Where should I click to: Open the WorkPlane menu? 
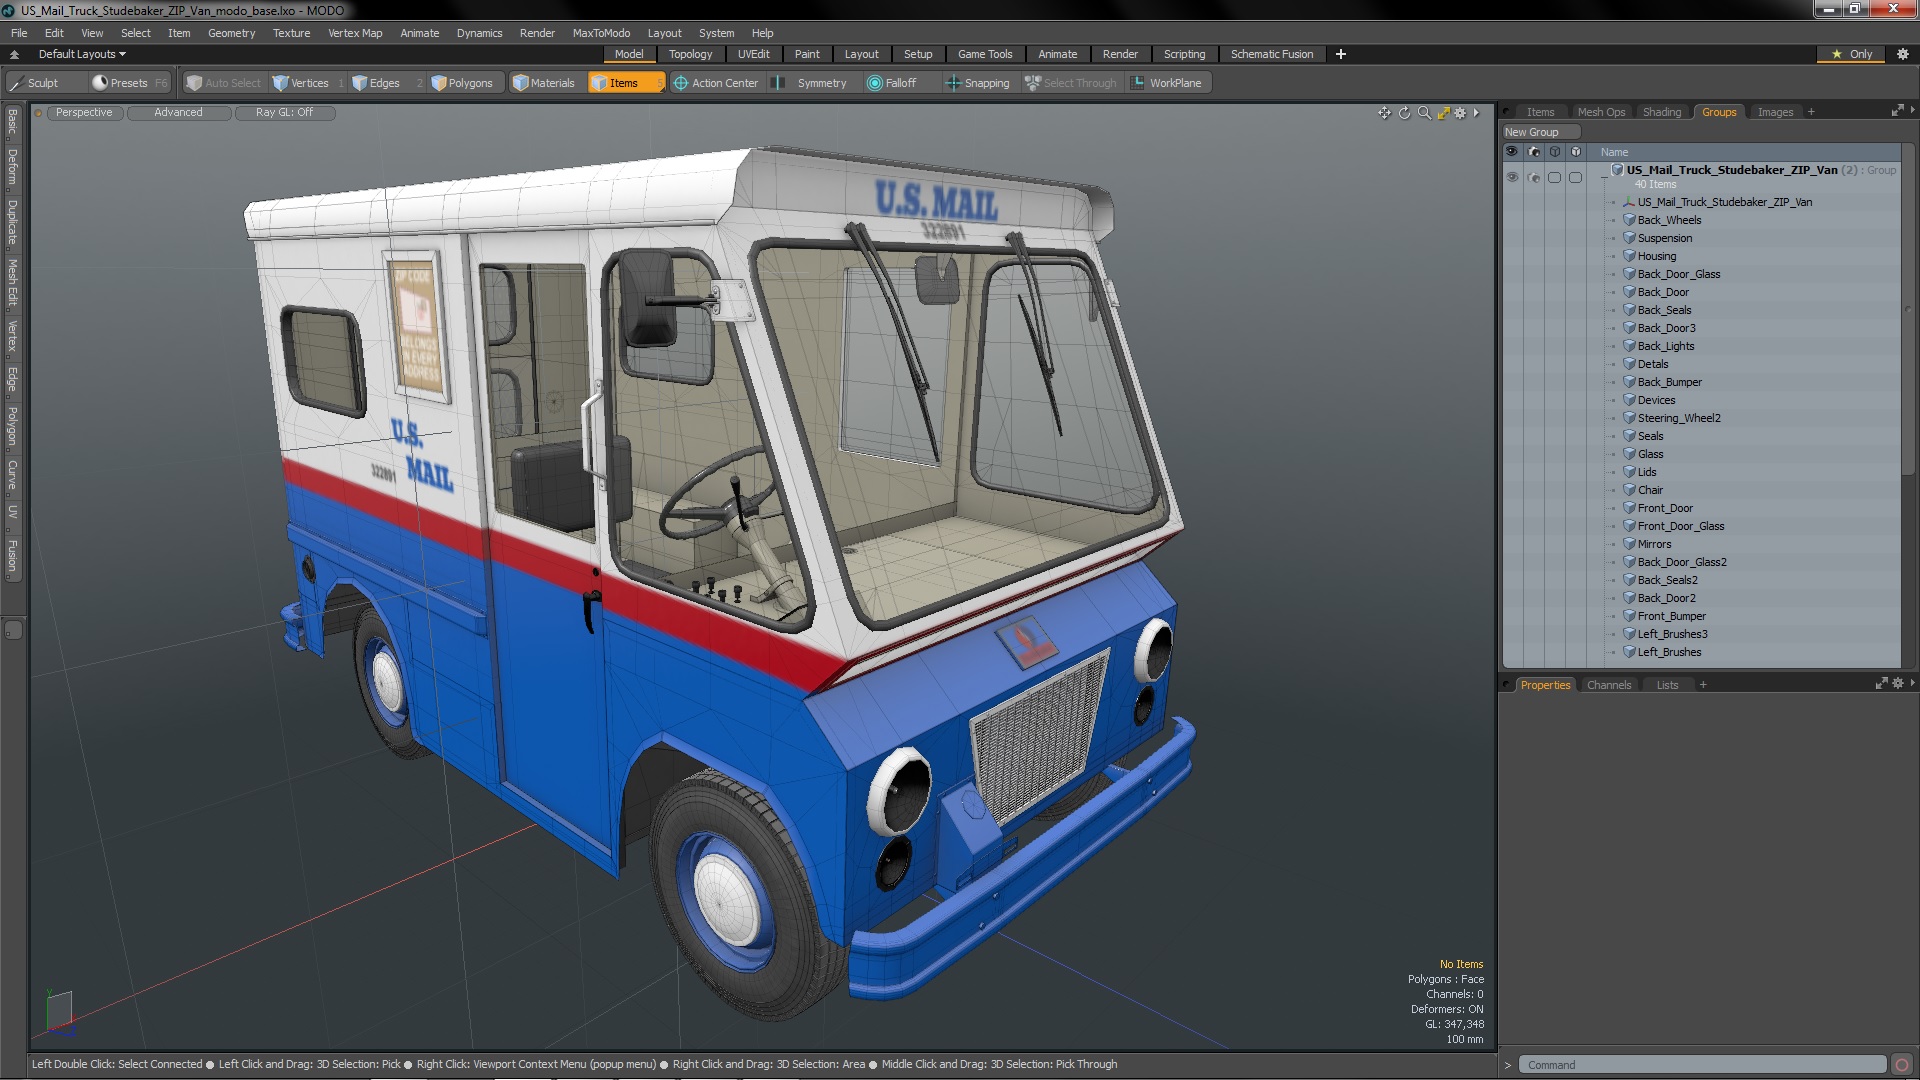(1167, 83)
